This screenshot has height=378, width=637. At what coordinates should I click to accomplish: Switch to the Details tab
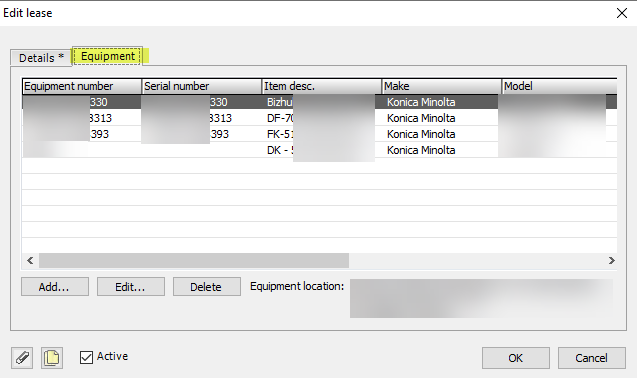tap(41, 58)
